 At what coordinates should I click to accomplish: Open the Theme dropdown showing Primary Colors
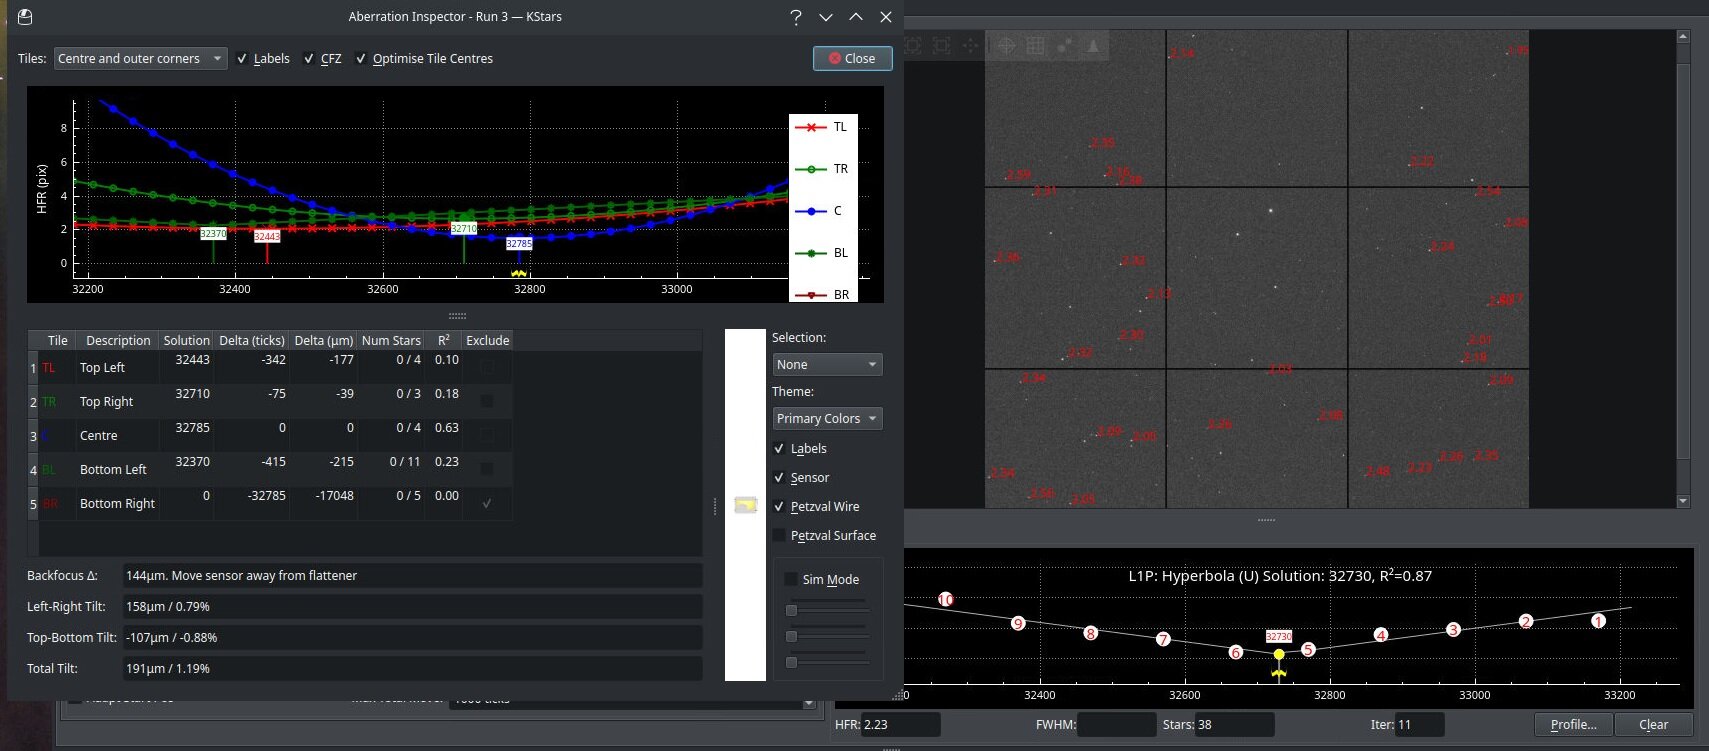pos(826,419)
